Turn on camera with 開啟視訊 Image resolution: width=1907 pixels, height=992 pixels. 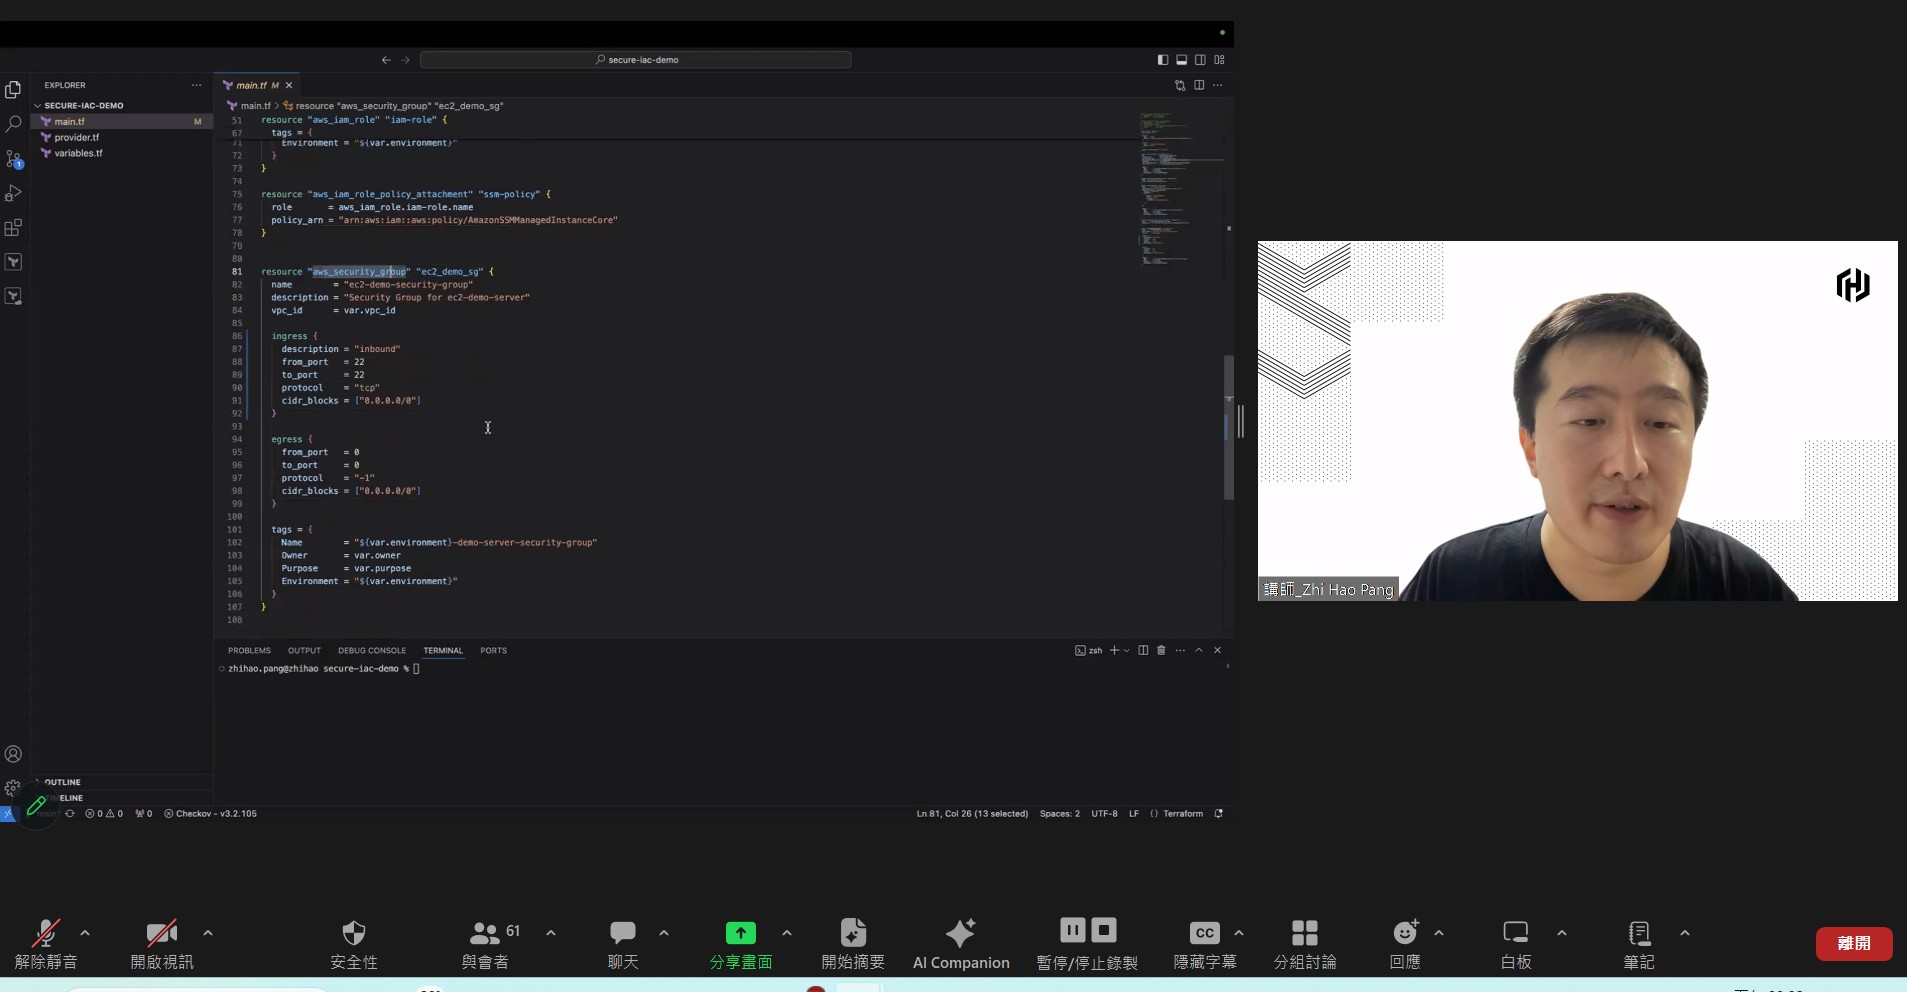(x=161, y=944)
